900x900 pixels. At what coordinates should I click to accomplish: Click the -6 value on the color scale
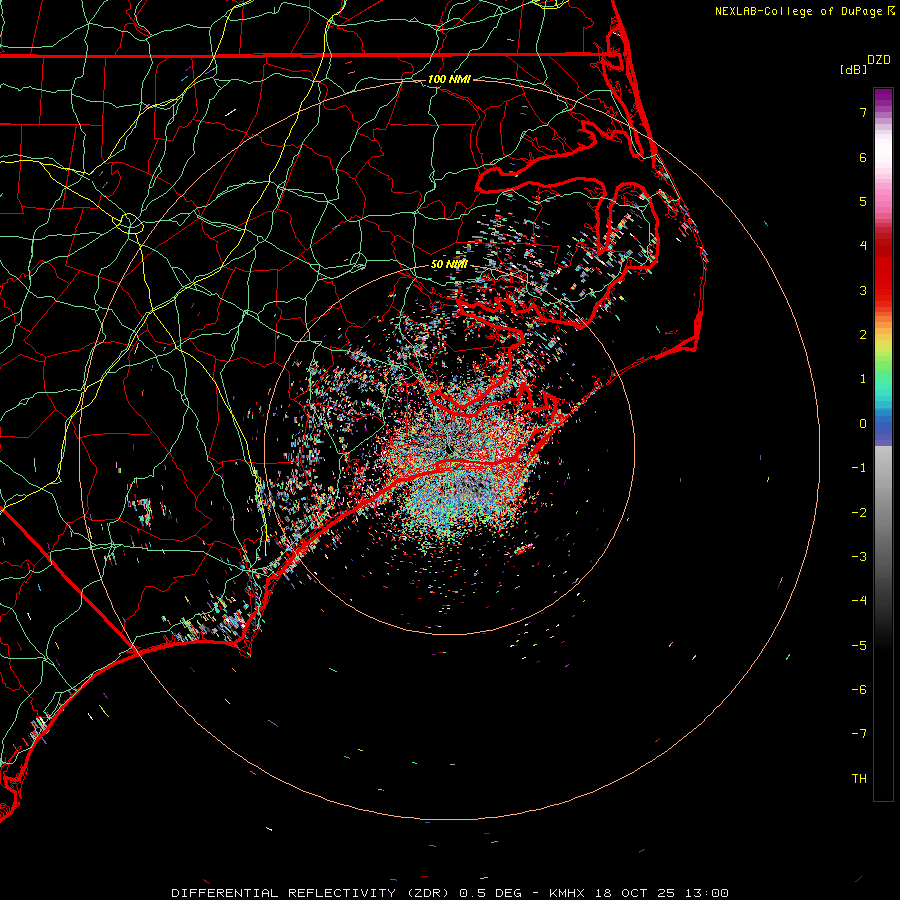point(859,690)
